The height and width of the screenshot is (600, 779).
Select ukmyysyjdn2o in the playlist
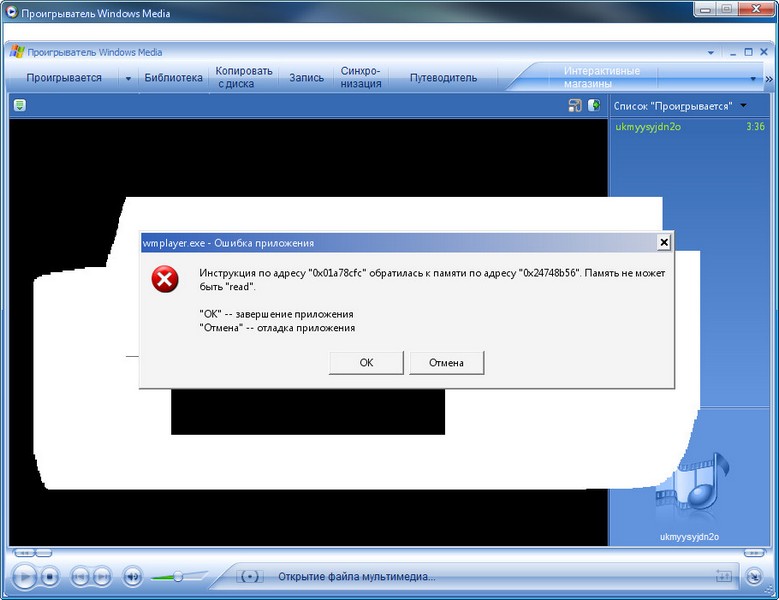click(x=648, y=127)
